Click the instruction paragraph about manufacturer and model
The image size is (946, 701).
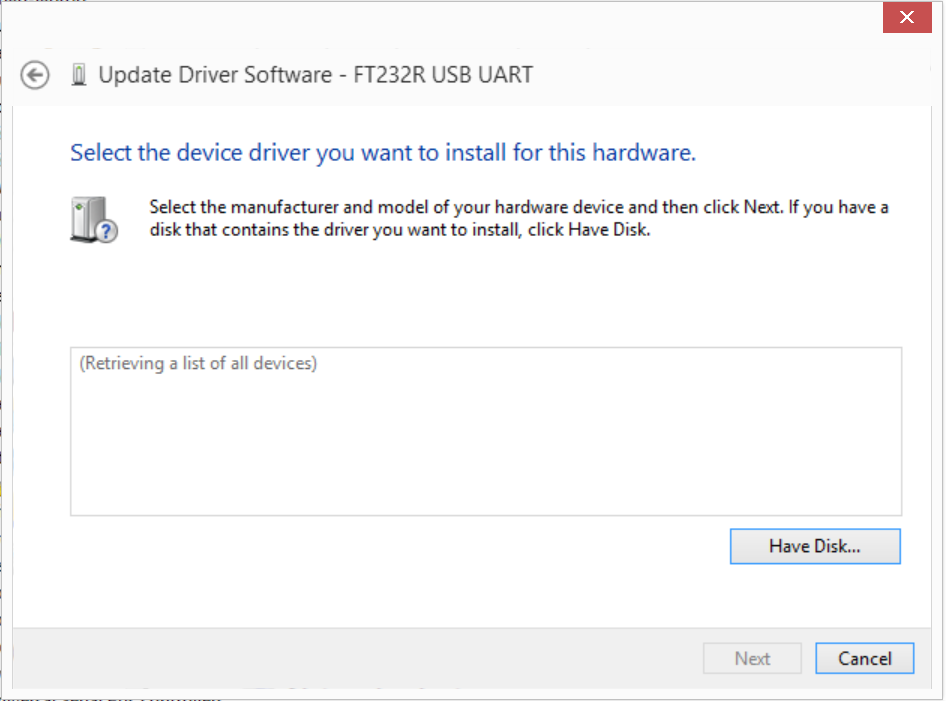click(x=519, y=218)
